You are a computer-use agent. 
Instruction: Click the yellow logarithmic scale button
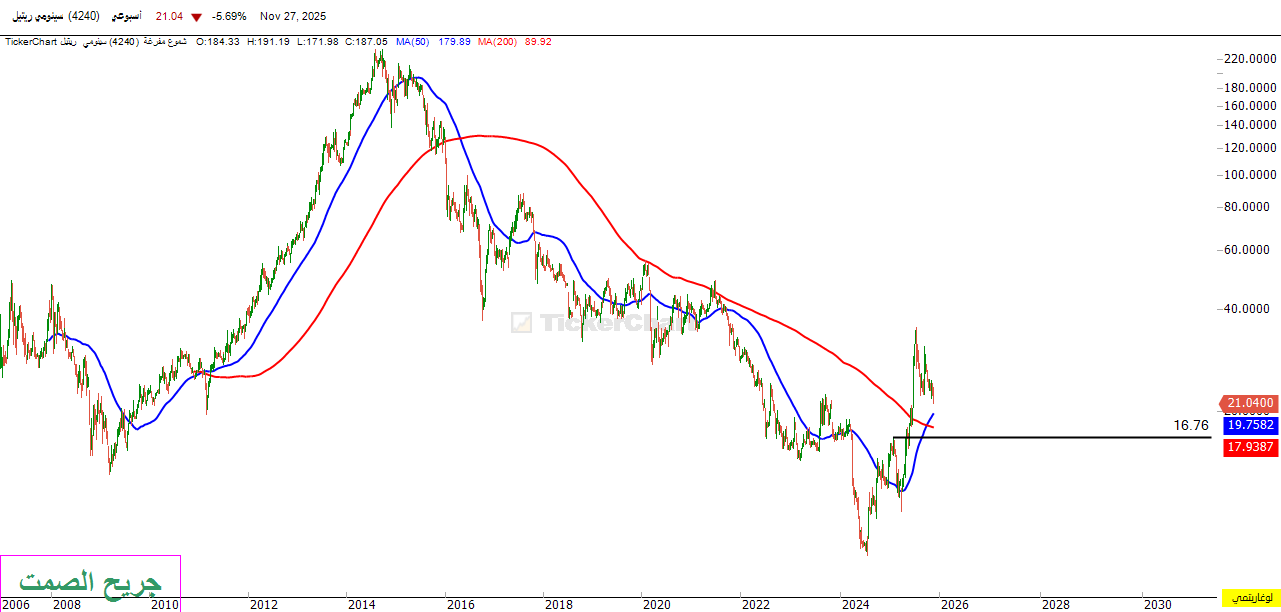click(x=1249, y=597)
